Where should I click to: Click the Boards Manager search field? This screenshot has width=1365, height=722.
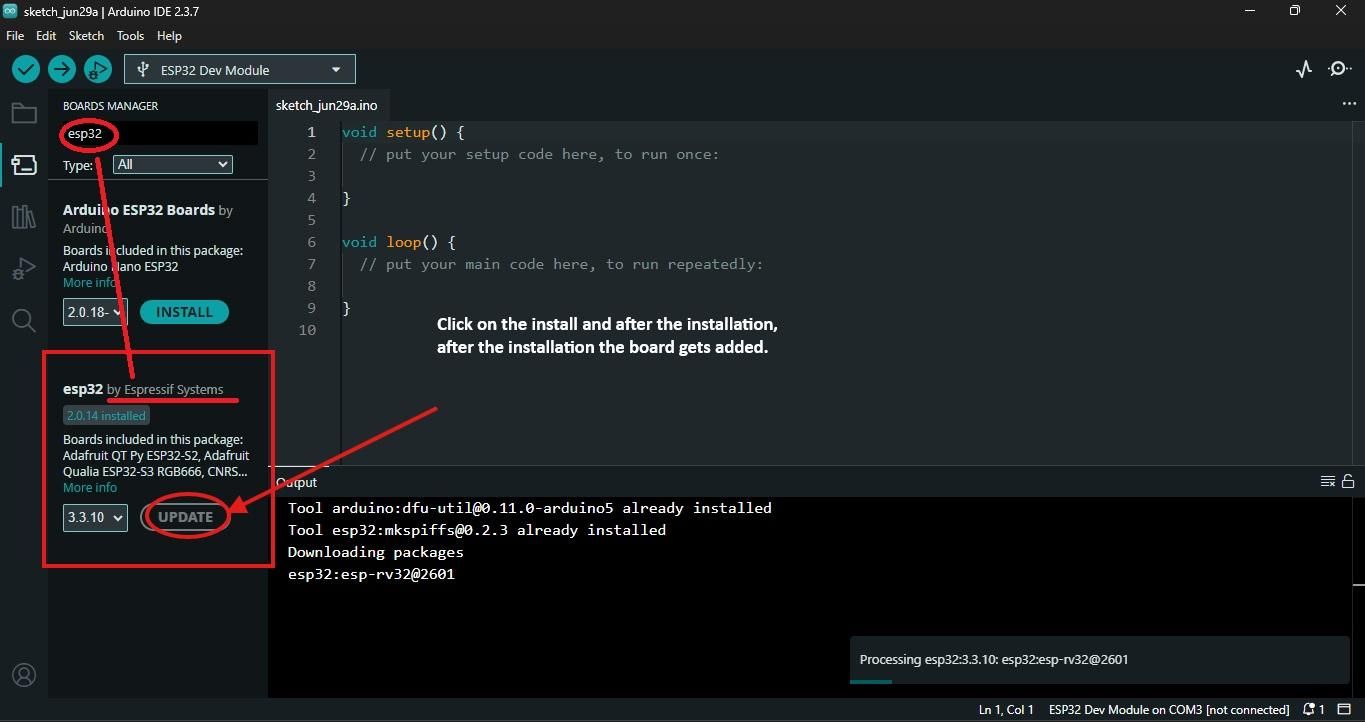click(x=160, y=133)
